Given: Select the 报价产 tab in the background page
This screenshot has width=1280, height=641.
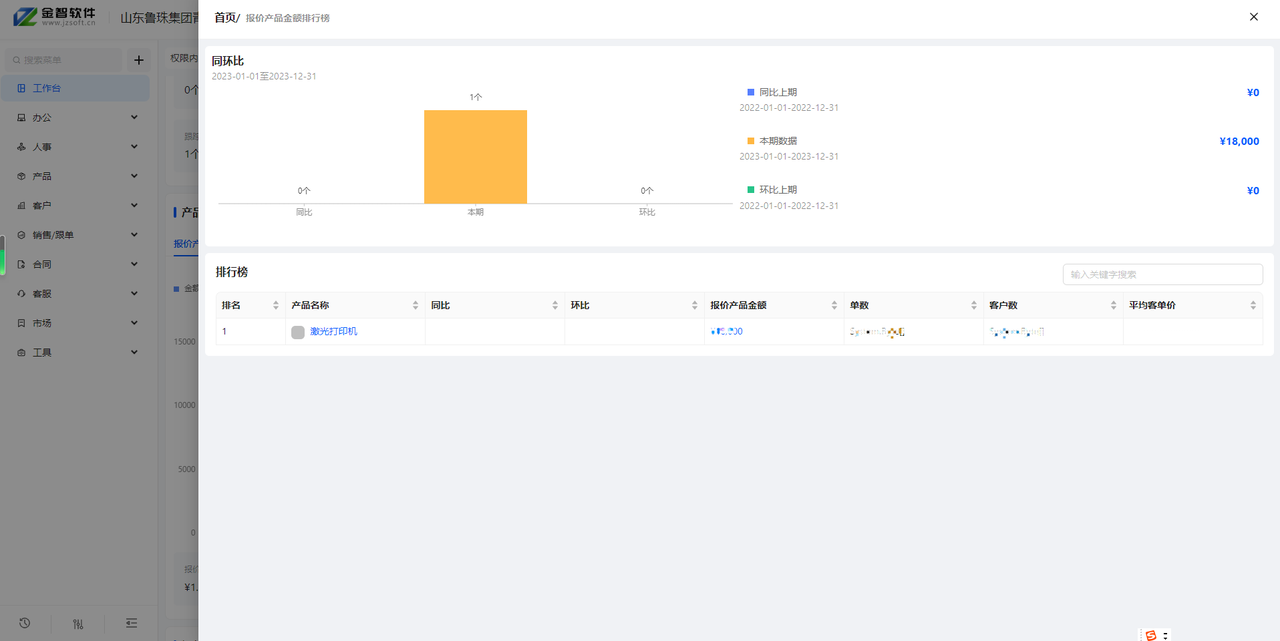Looking at the screenshot, I should point(185,243).
